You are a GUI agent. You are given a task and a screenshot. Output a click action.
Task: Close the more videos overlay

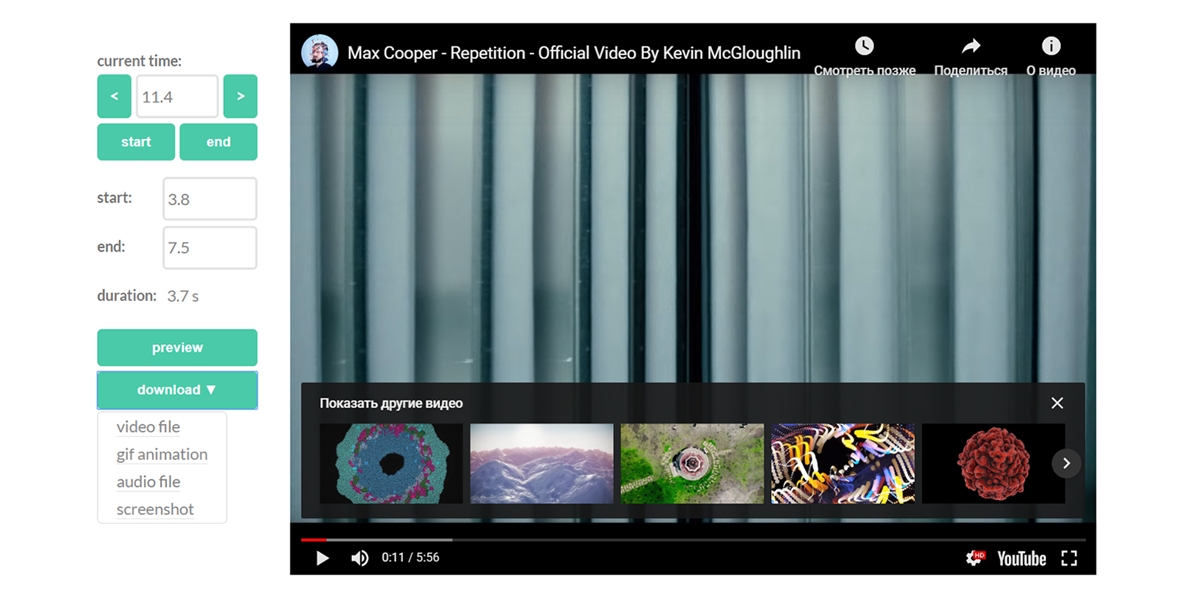coord(1057,403)
